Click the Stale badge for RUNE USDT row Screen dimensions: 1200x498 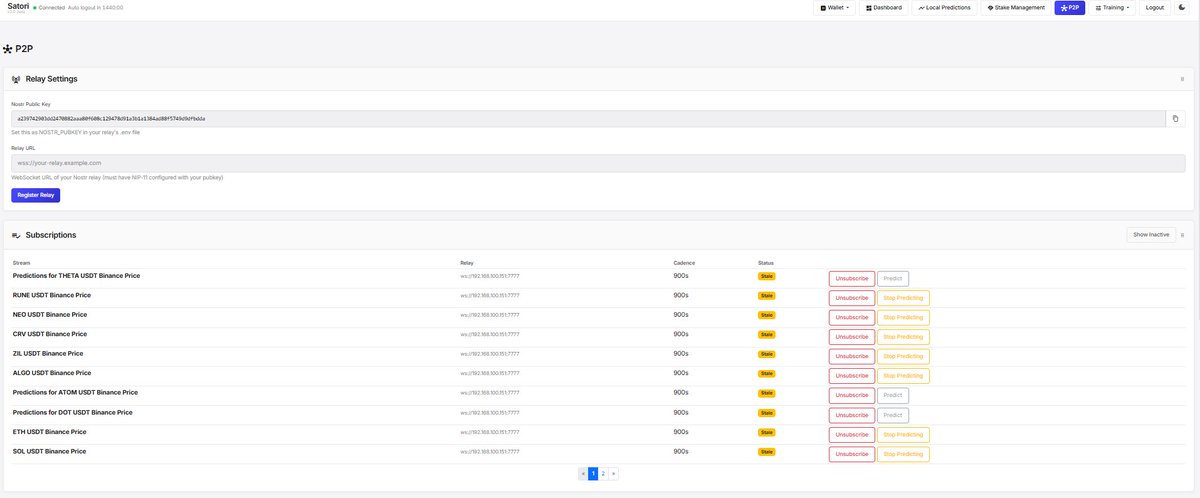click(767, 295)
